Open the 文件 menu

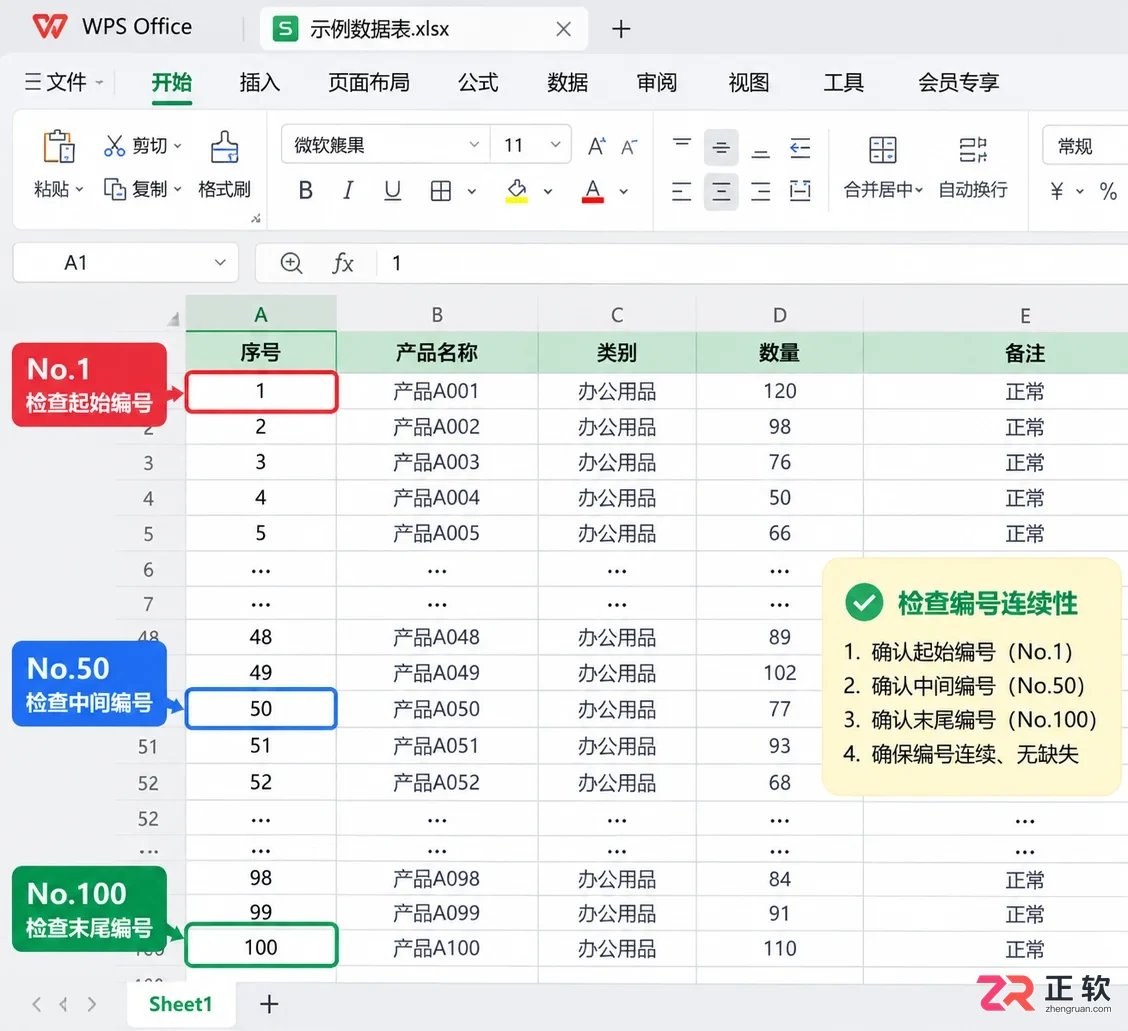pos(63,82)
